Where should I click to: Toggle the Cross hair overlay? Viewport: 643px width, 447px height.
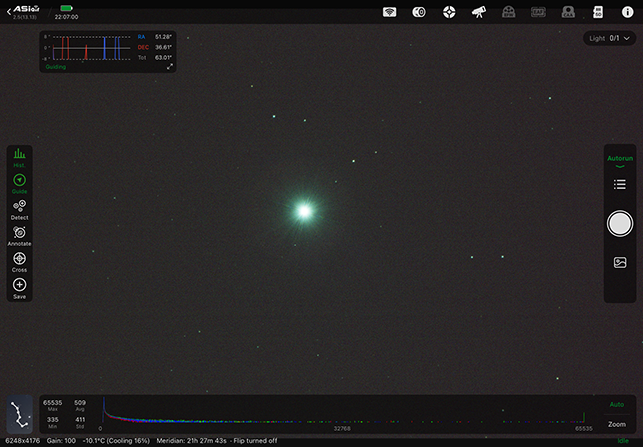(19, 261)
